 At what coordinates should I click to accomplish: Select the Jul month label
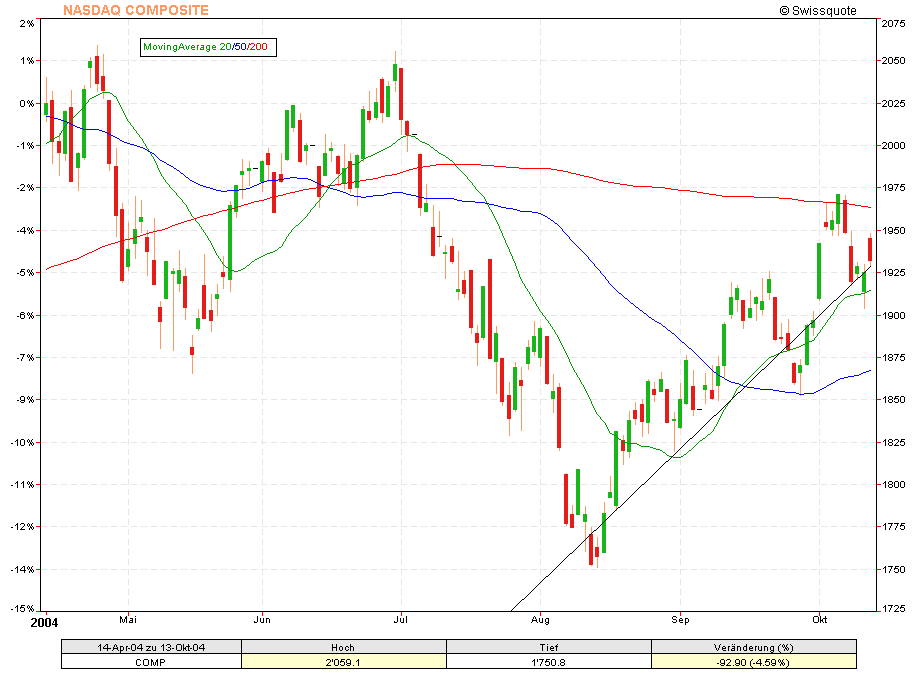401,619
